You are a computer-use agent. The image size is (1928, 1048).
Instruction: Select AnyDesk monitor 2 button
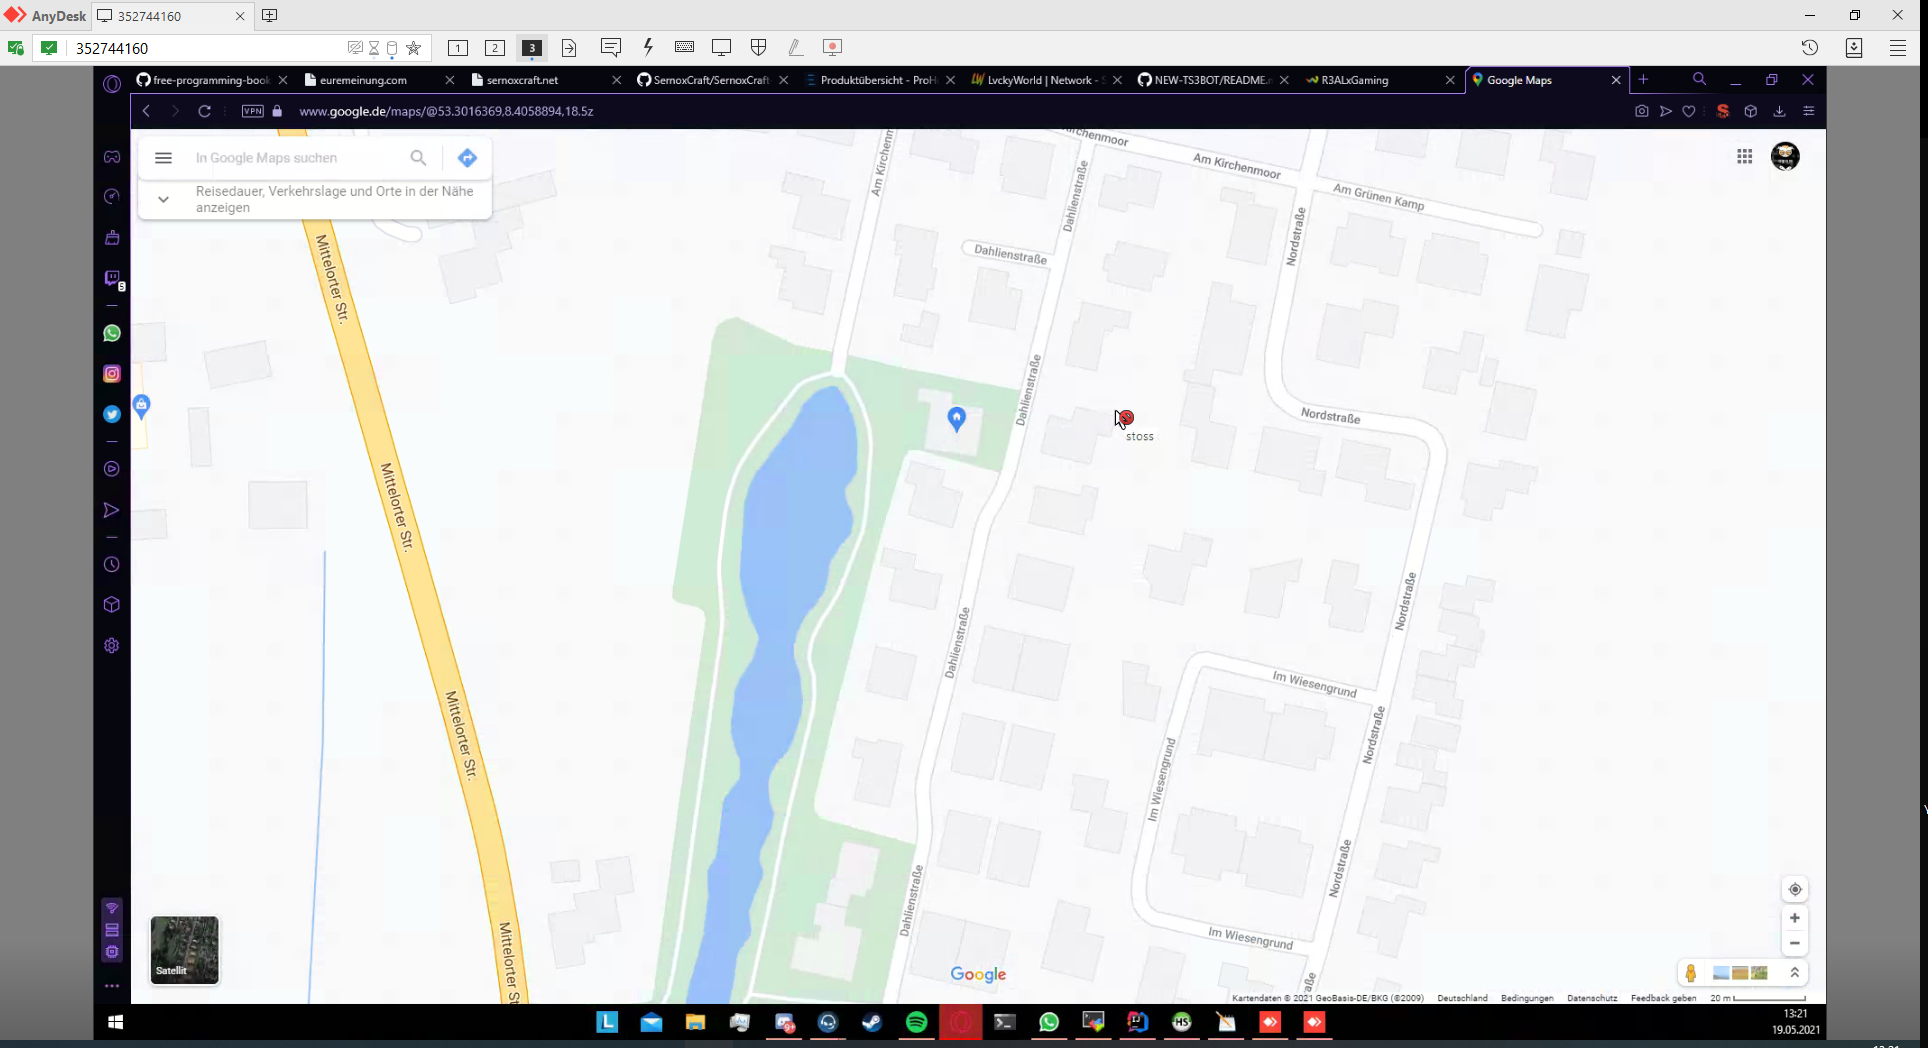coord(494,48)
